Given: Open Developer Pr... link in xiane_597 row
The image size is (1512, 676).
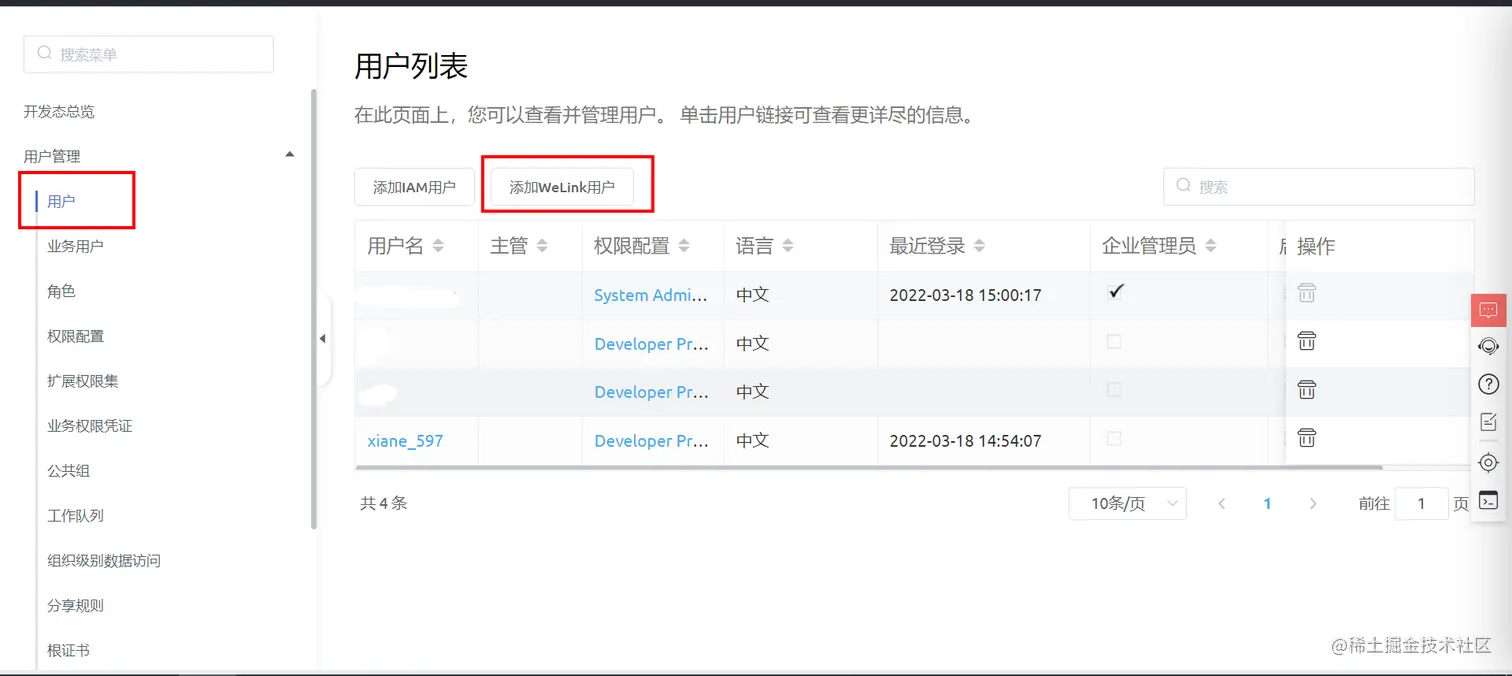Looking at the screenshot, I should 651,440.
